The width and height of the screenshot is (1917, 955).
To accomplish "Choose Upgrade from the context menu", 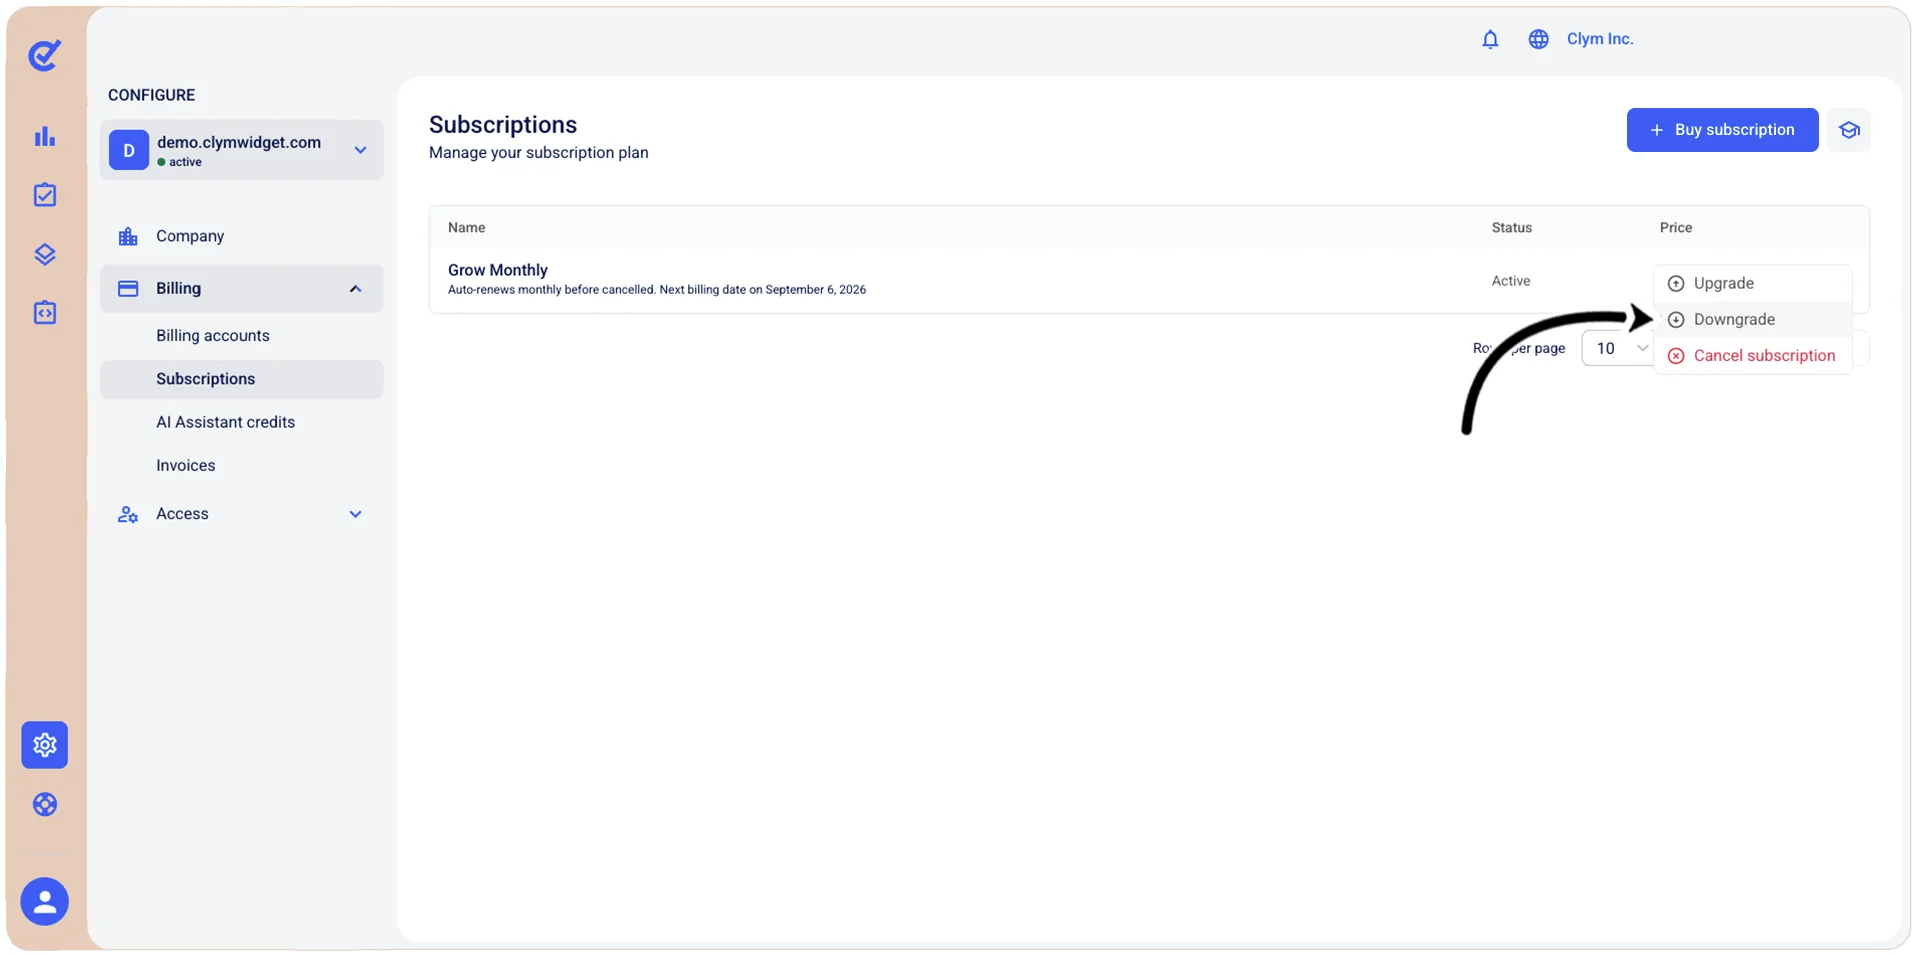I will [1752, 283].
